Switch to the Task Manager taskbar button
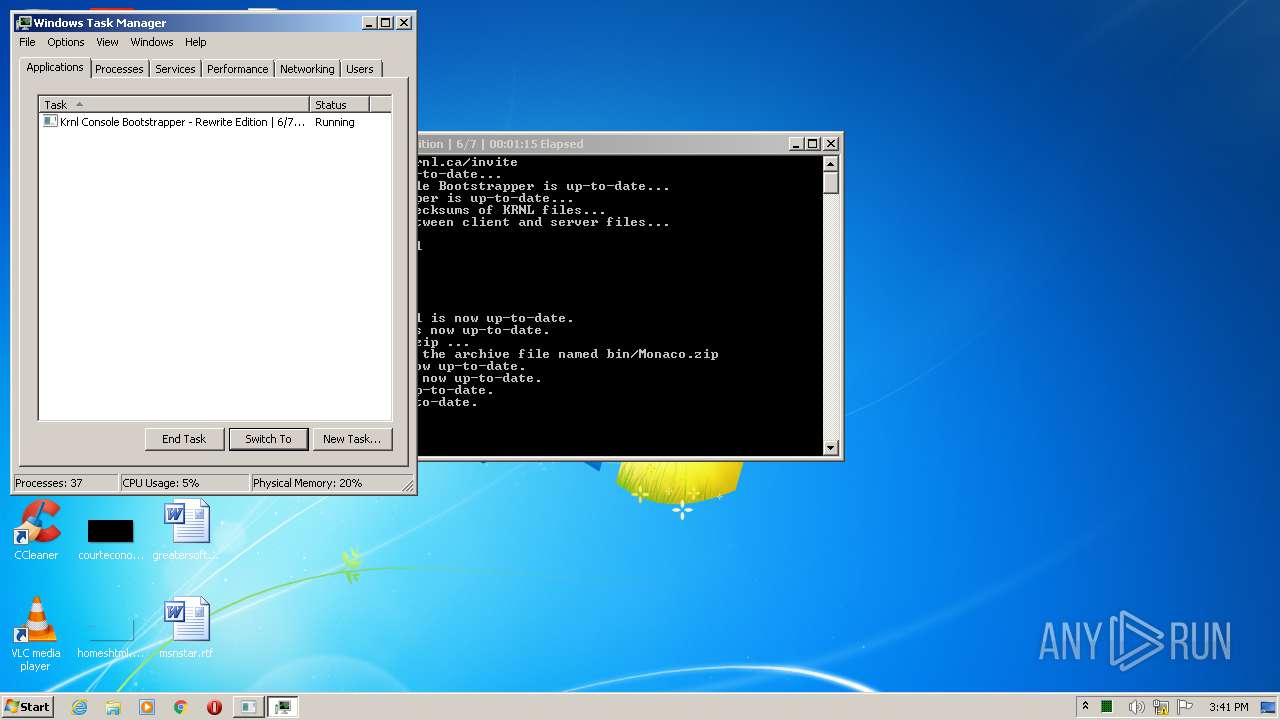This screenshot has height=720, width=1280. [284, 707]
